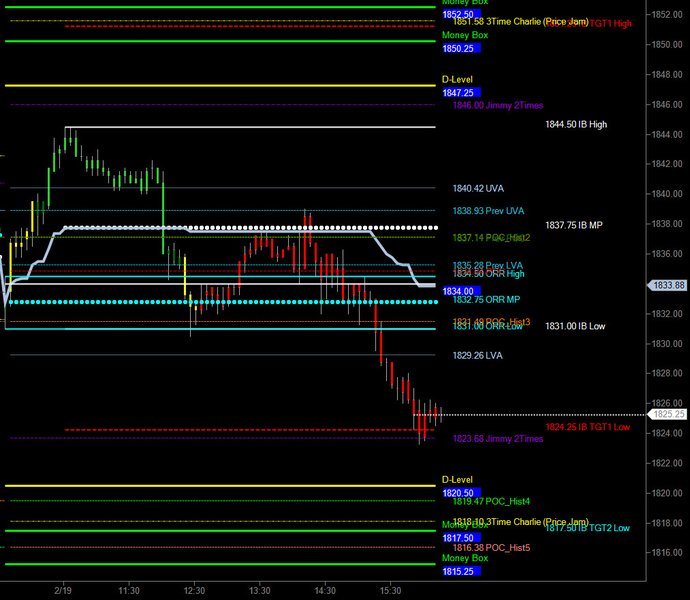Screen dimensions: 690x600
Task: Click the 1837.14 POC_Hist2 label
Action: (491, 238)
